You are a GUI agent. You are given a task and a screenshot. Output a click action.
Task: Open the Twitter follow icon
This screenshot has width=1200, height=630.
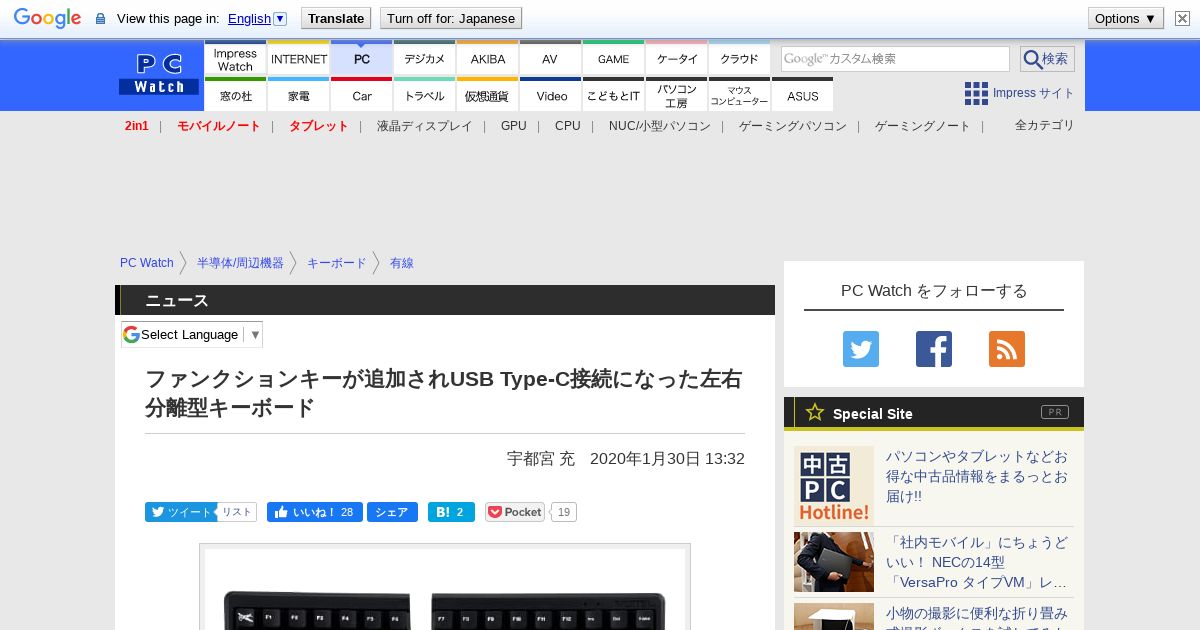(x=861, y=349)
